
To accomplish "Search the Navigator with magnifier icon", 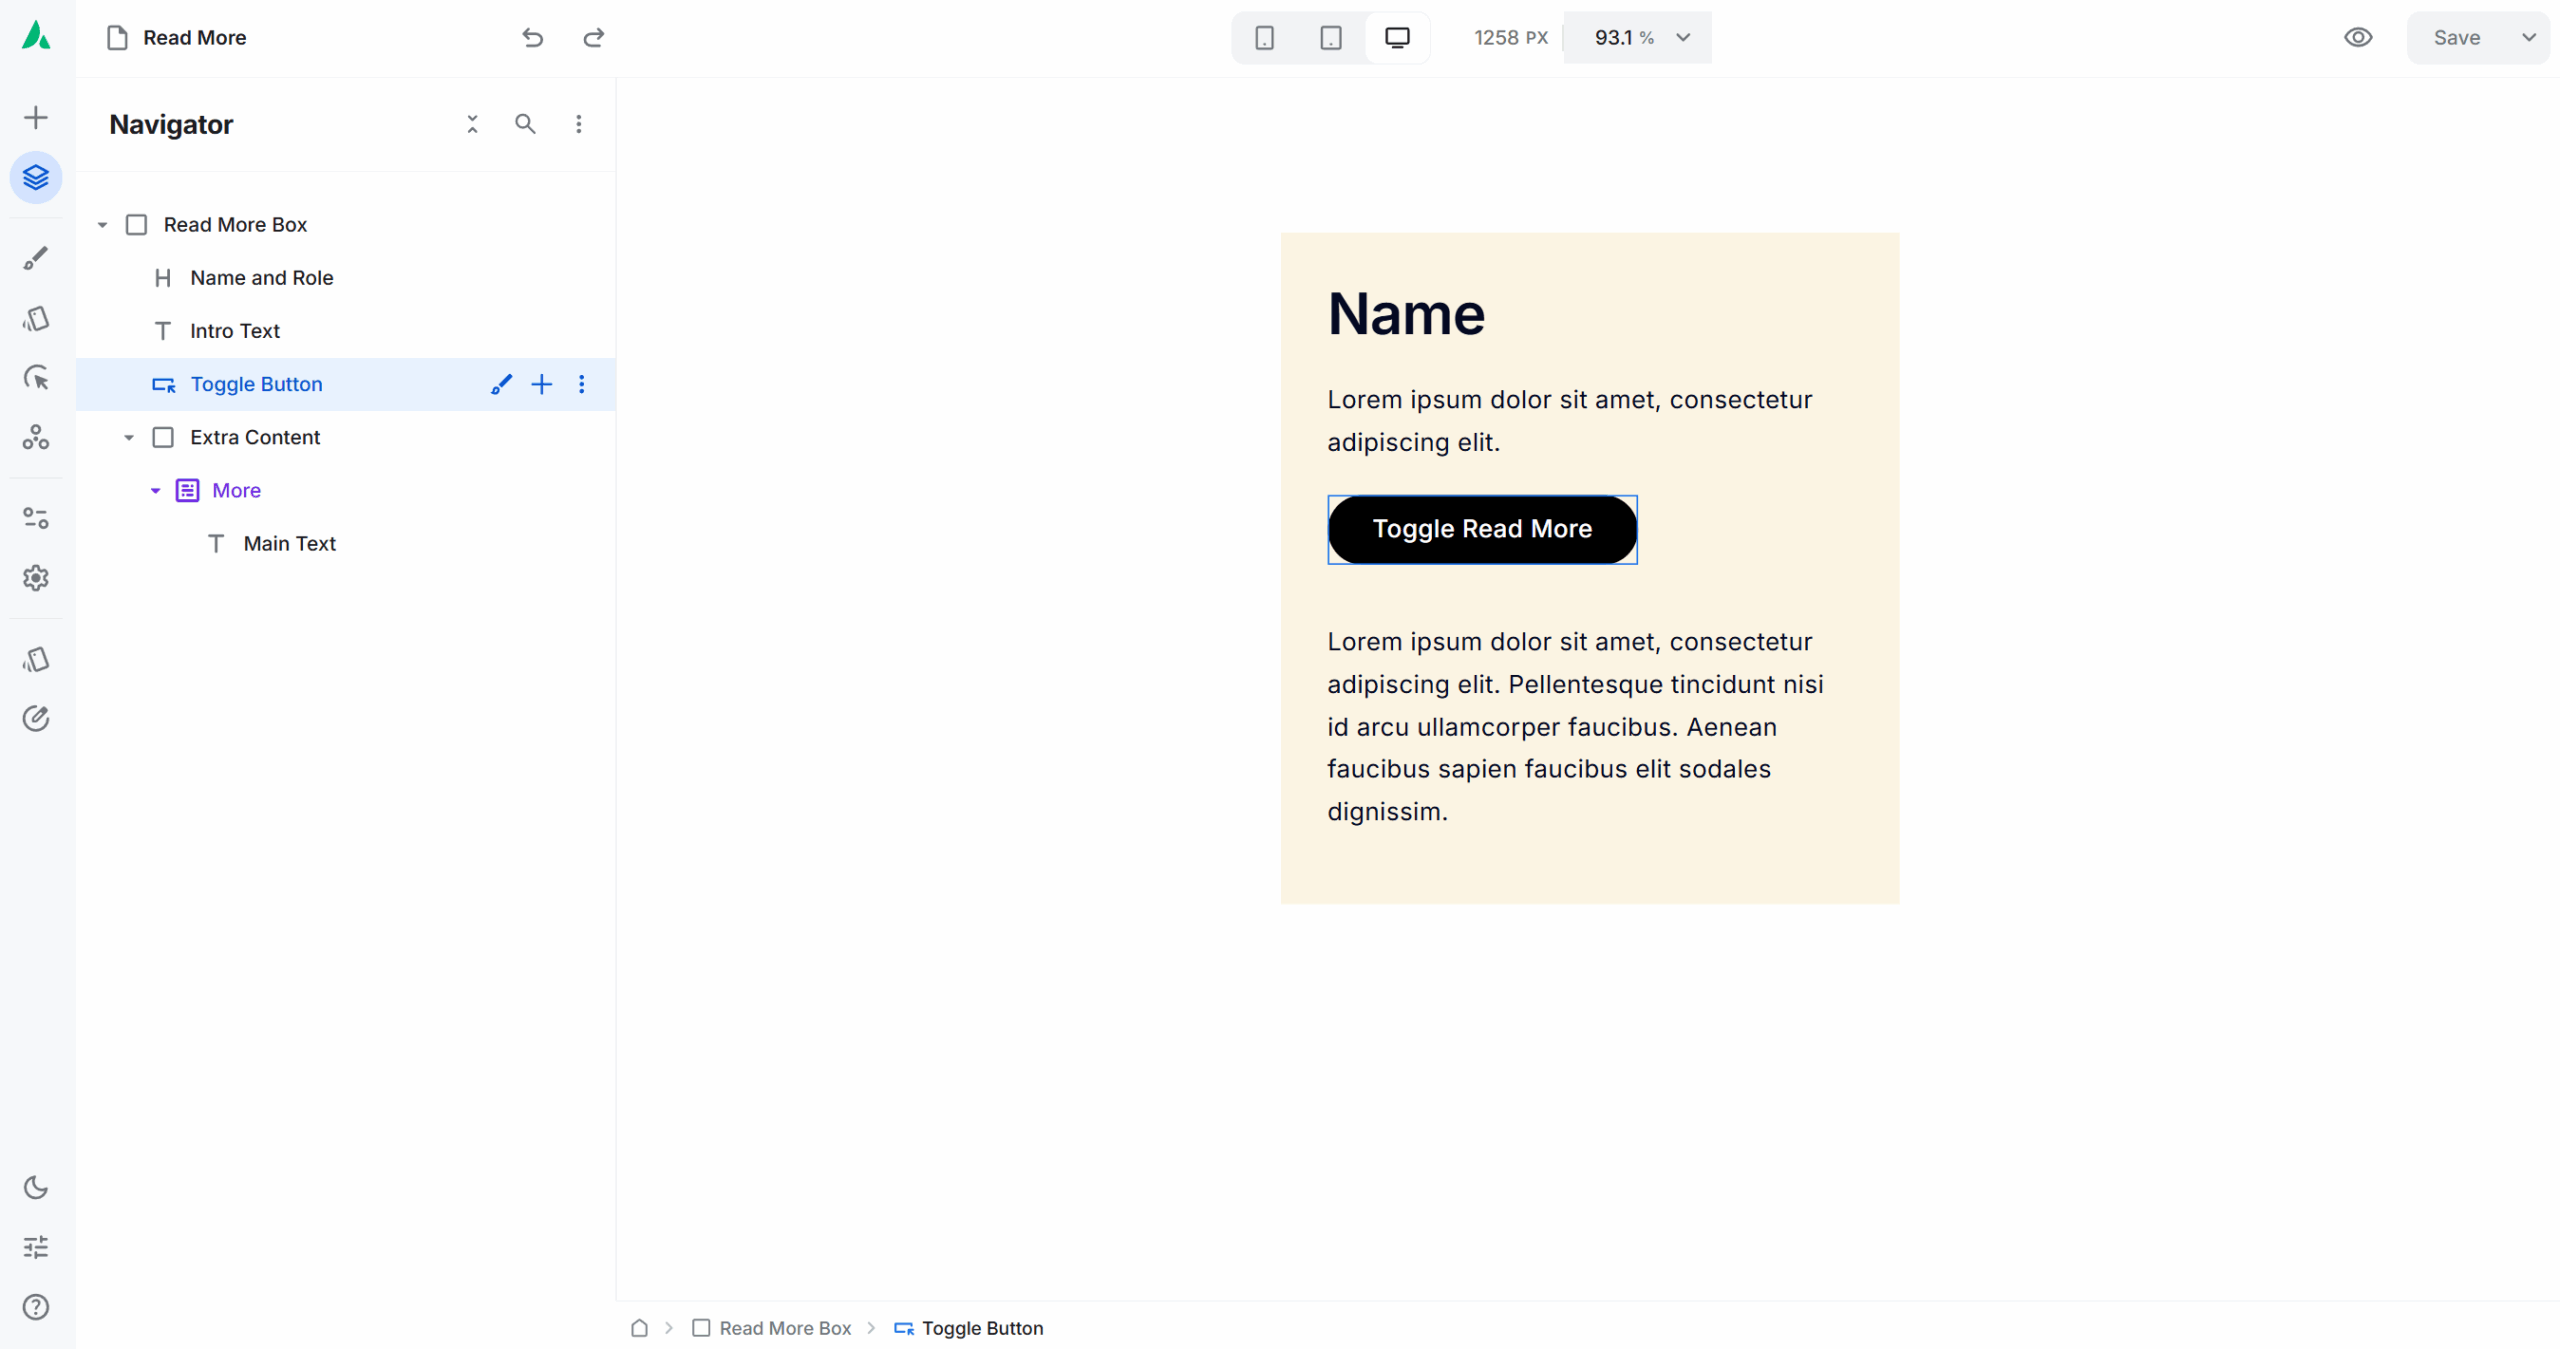I will point(525,124).
